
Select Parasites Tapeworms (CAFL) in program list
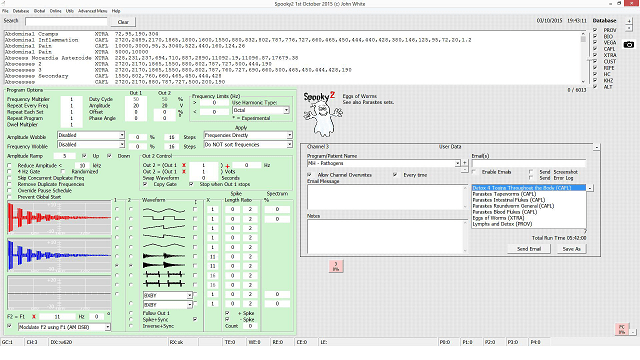504,194
